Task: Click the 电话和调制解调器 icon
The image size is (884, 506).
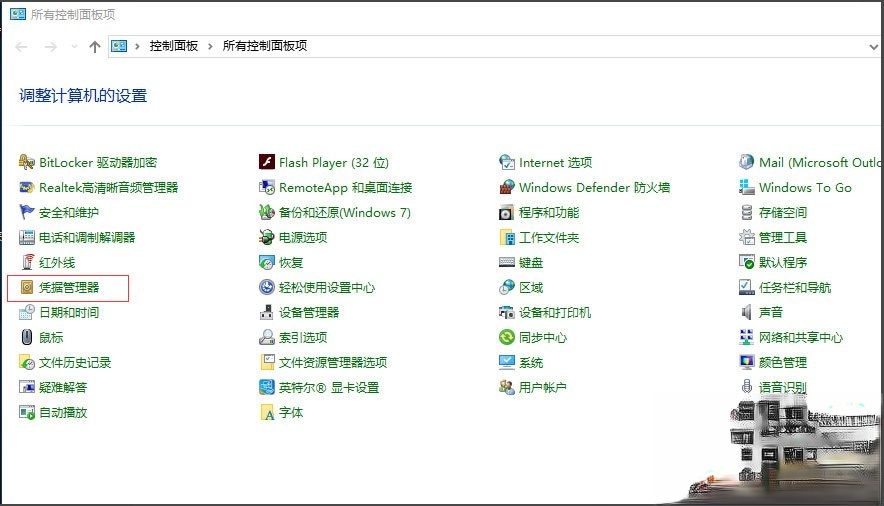Action: tap(26, 237)
